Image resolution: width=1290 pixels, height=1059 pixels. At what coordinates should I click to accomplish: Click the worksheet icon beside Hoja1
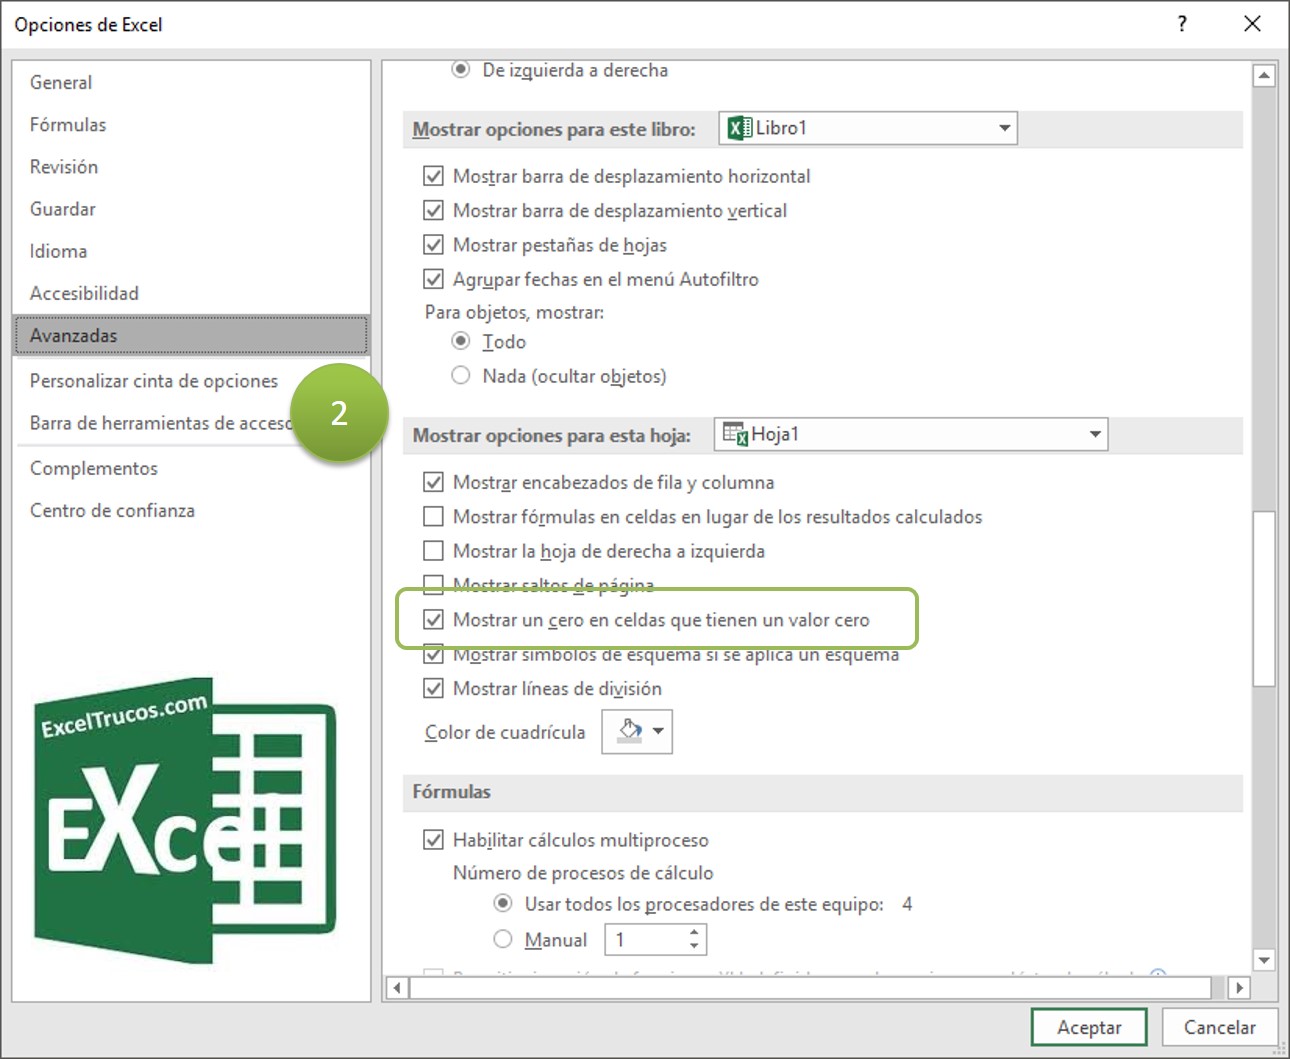click(735, 434)
